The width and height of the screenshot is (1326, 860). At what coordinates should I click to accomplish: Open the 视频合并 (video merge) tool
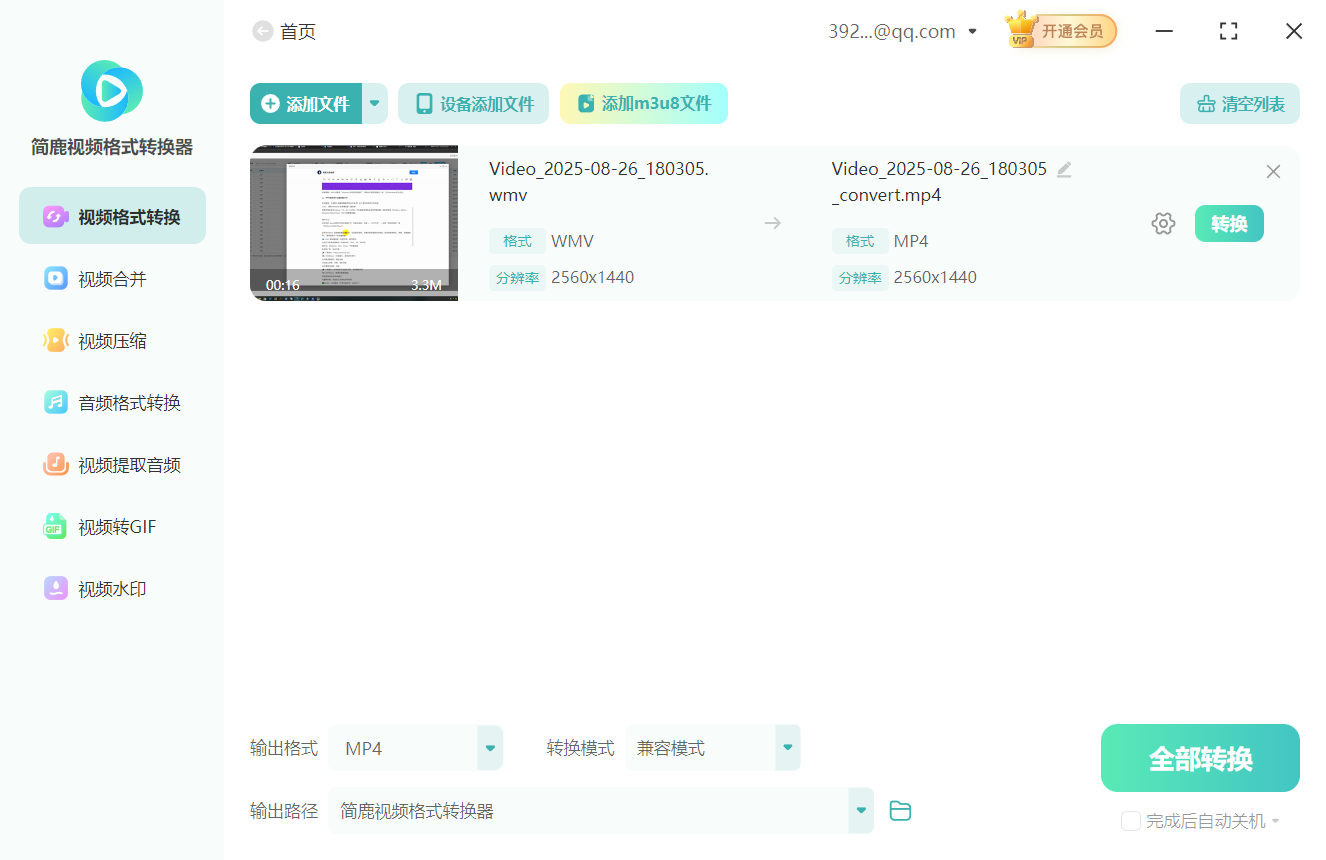111,278
